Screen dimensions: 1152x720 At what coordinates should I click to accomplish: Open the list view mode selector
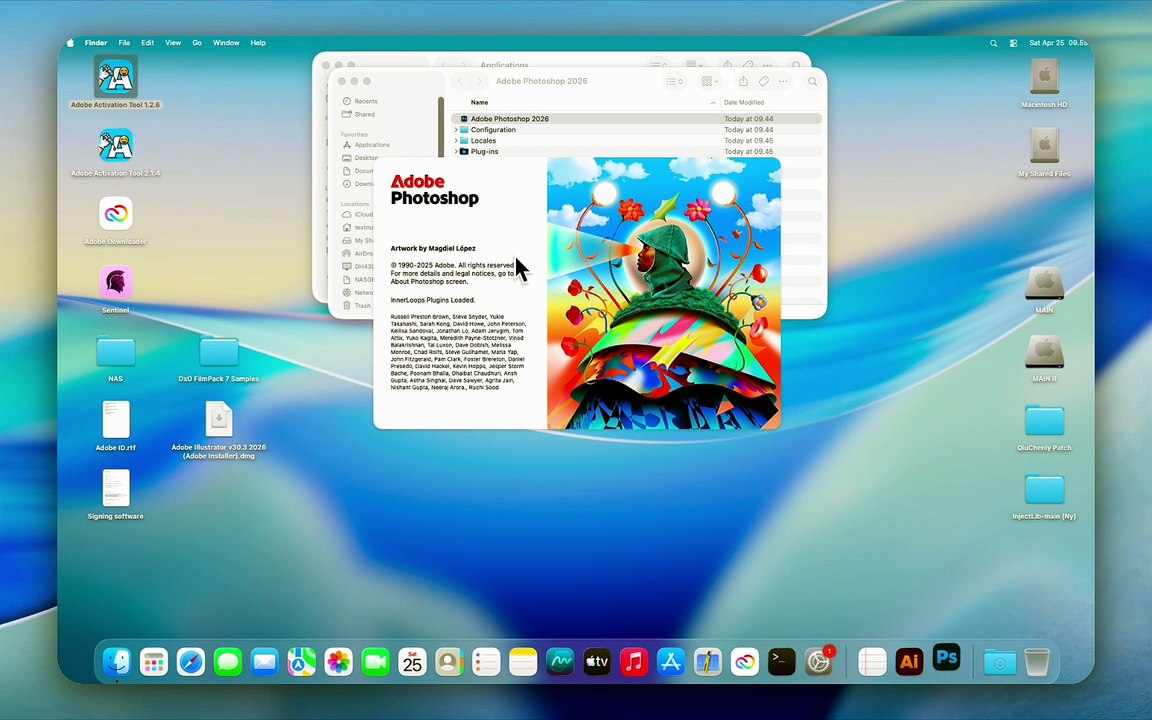pos(674,82)
